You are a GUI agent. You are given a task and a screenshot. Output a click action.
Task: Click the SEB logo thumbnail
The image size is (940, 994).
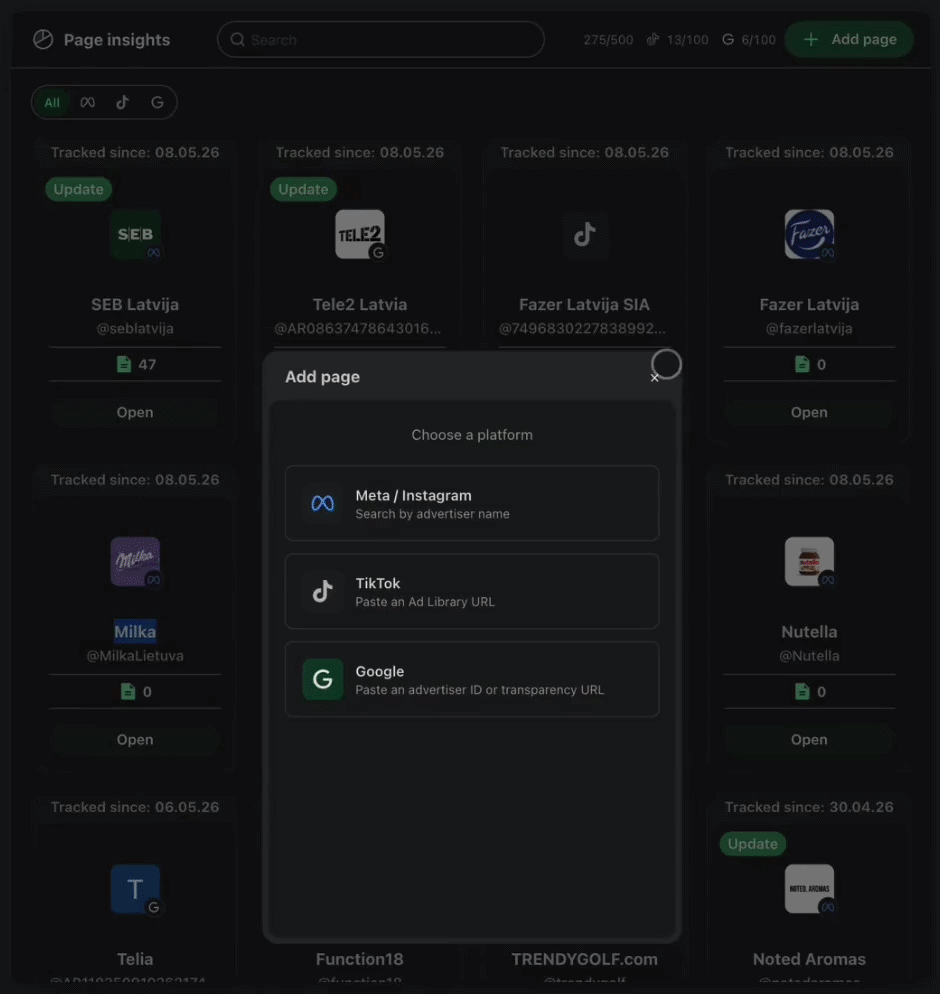(135, 235)
